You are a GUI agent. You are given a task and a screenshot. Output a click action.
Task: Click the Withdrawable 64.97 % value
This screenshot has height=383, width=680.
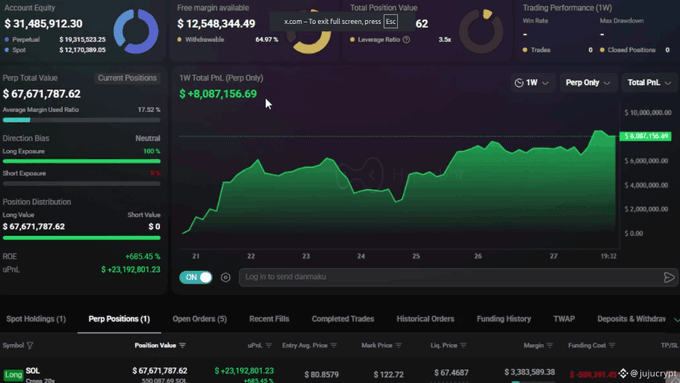coord(267,39)
